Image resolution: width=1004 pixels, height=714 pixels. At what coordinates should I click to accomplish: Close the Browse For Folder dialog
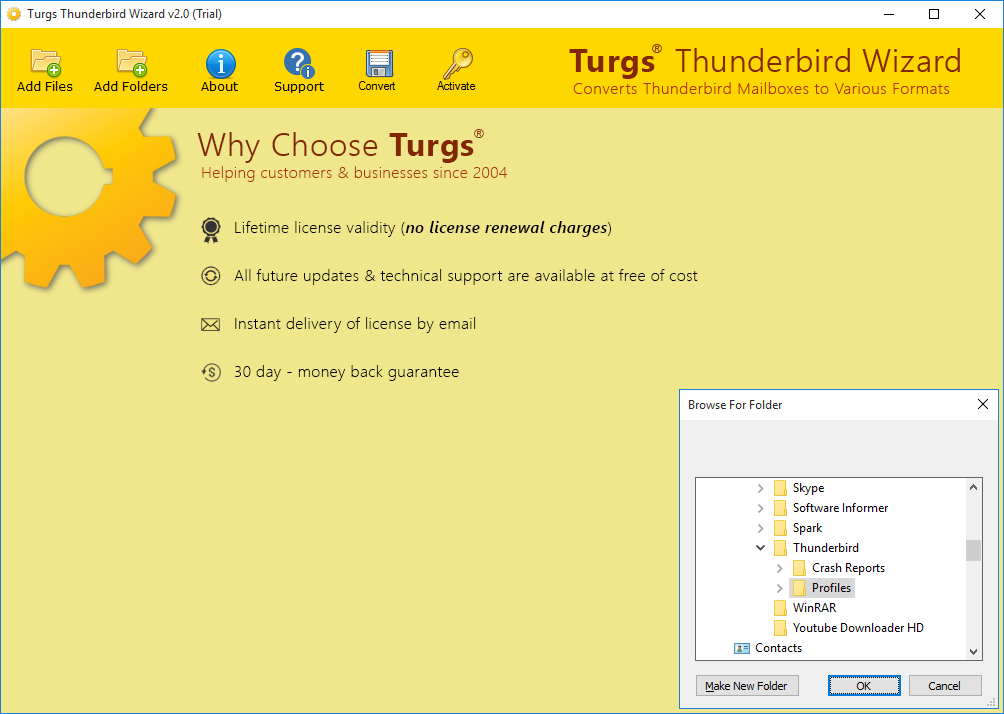coord(983,404)
